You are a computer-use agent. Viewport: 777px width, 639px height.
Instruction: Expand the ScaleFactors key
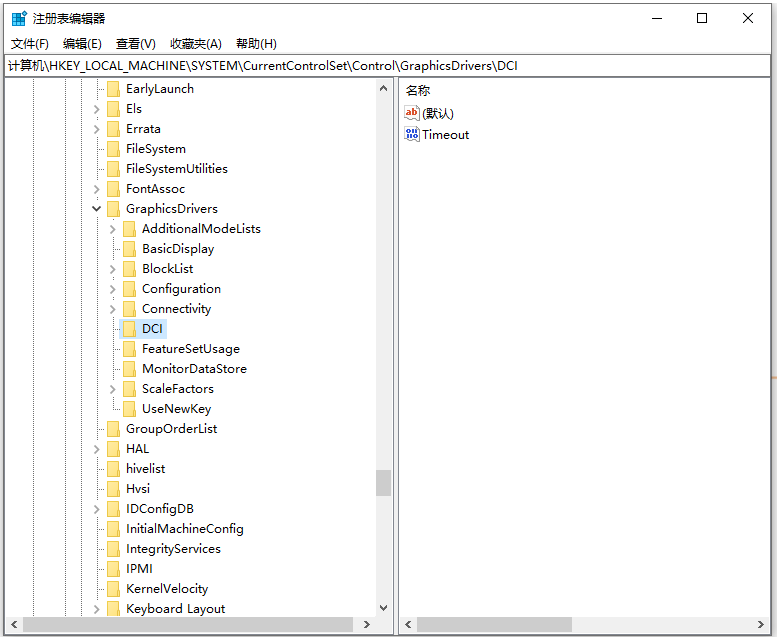coord(113,389)
